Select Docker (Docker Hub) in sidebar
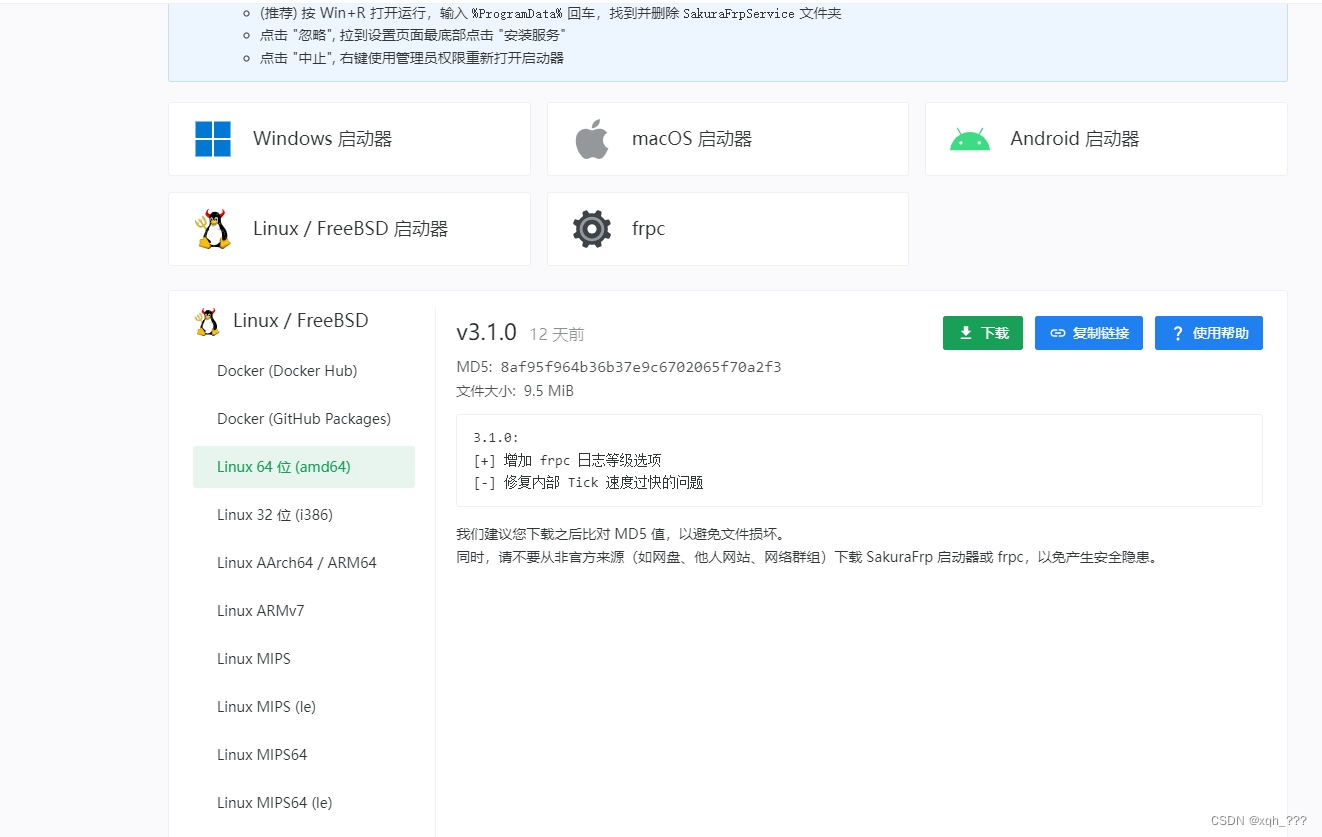Screen dimensions: 1322x837 (x=288, y=370)
